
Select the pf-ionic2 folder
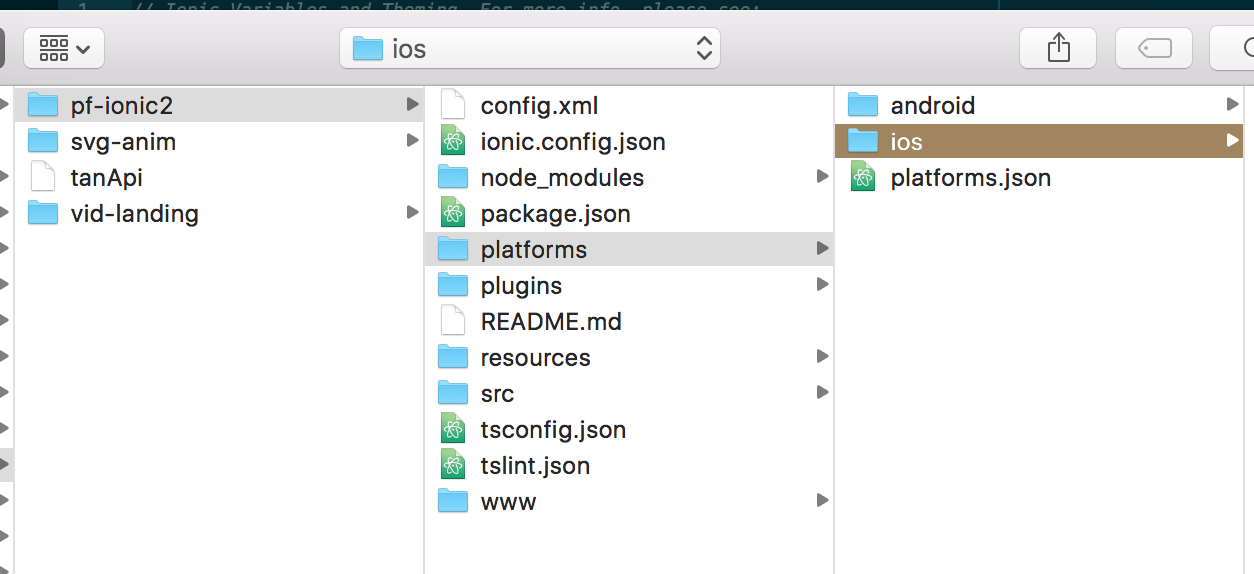115,106
